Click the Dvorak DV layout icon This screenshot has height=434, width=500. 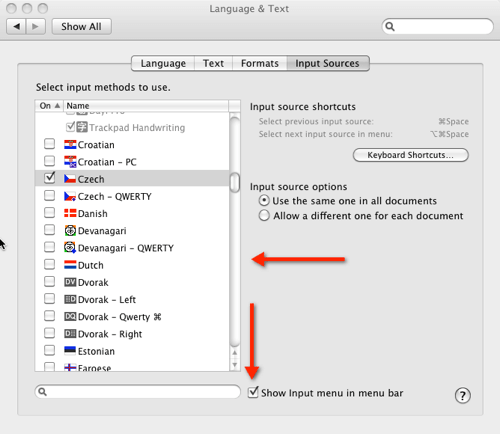pyautogui.click(x=70, y=282)
